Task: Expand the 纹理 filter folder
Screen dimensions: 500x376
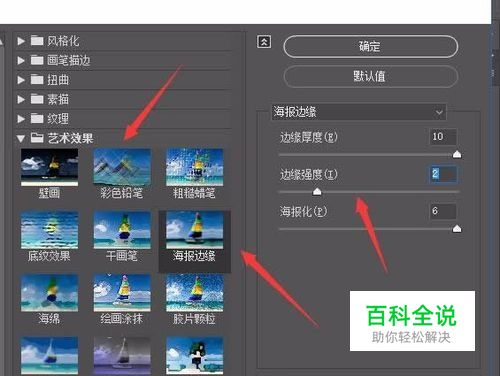Action: tap(21, 118)
